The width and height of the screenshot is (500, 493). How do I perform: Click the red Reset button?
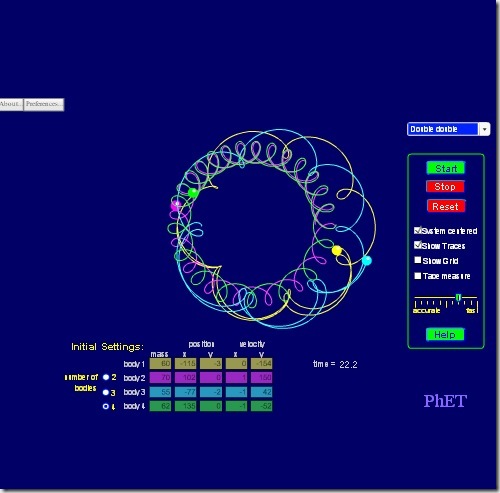pyautogui.click(x=446, y=206)
